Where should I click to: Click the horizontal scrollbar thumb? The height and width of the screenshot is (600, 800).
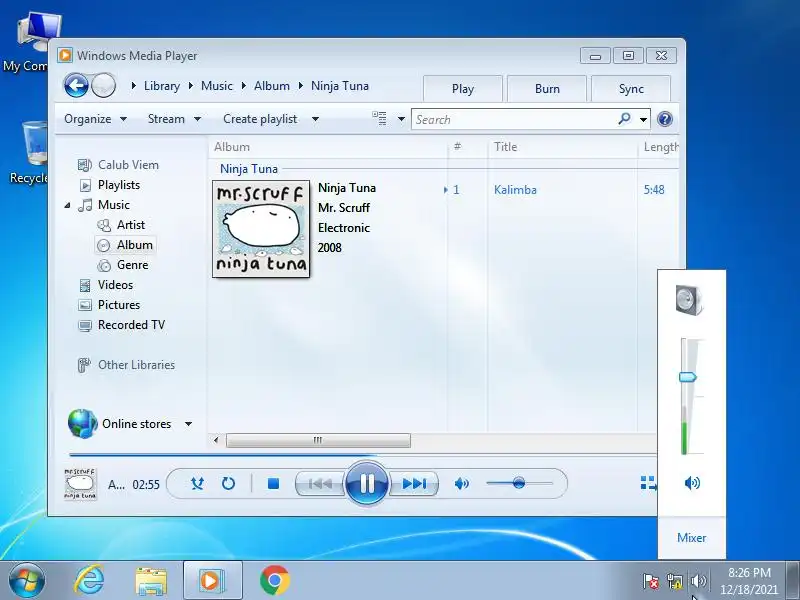318,440
